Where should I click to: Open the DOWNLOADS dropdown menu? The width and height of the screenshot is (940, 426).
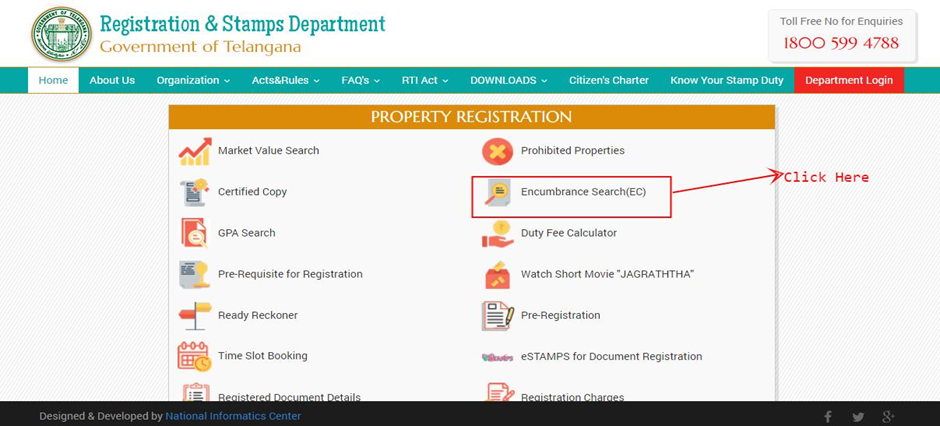(x=508, y=80)
